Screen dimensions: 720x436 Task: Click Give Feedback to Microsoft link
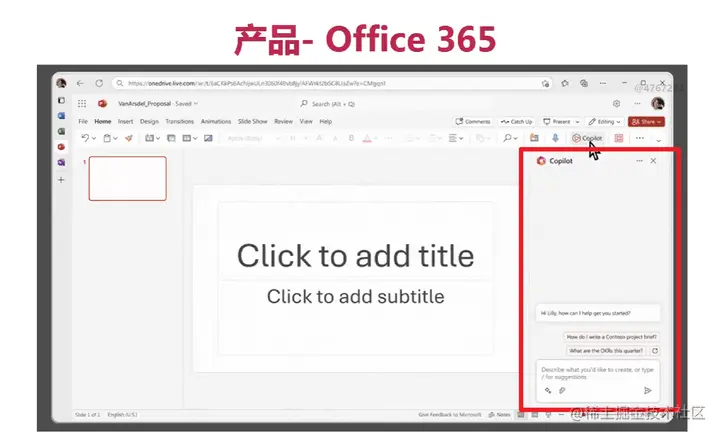450,414
